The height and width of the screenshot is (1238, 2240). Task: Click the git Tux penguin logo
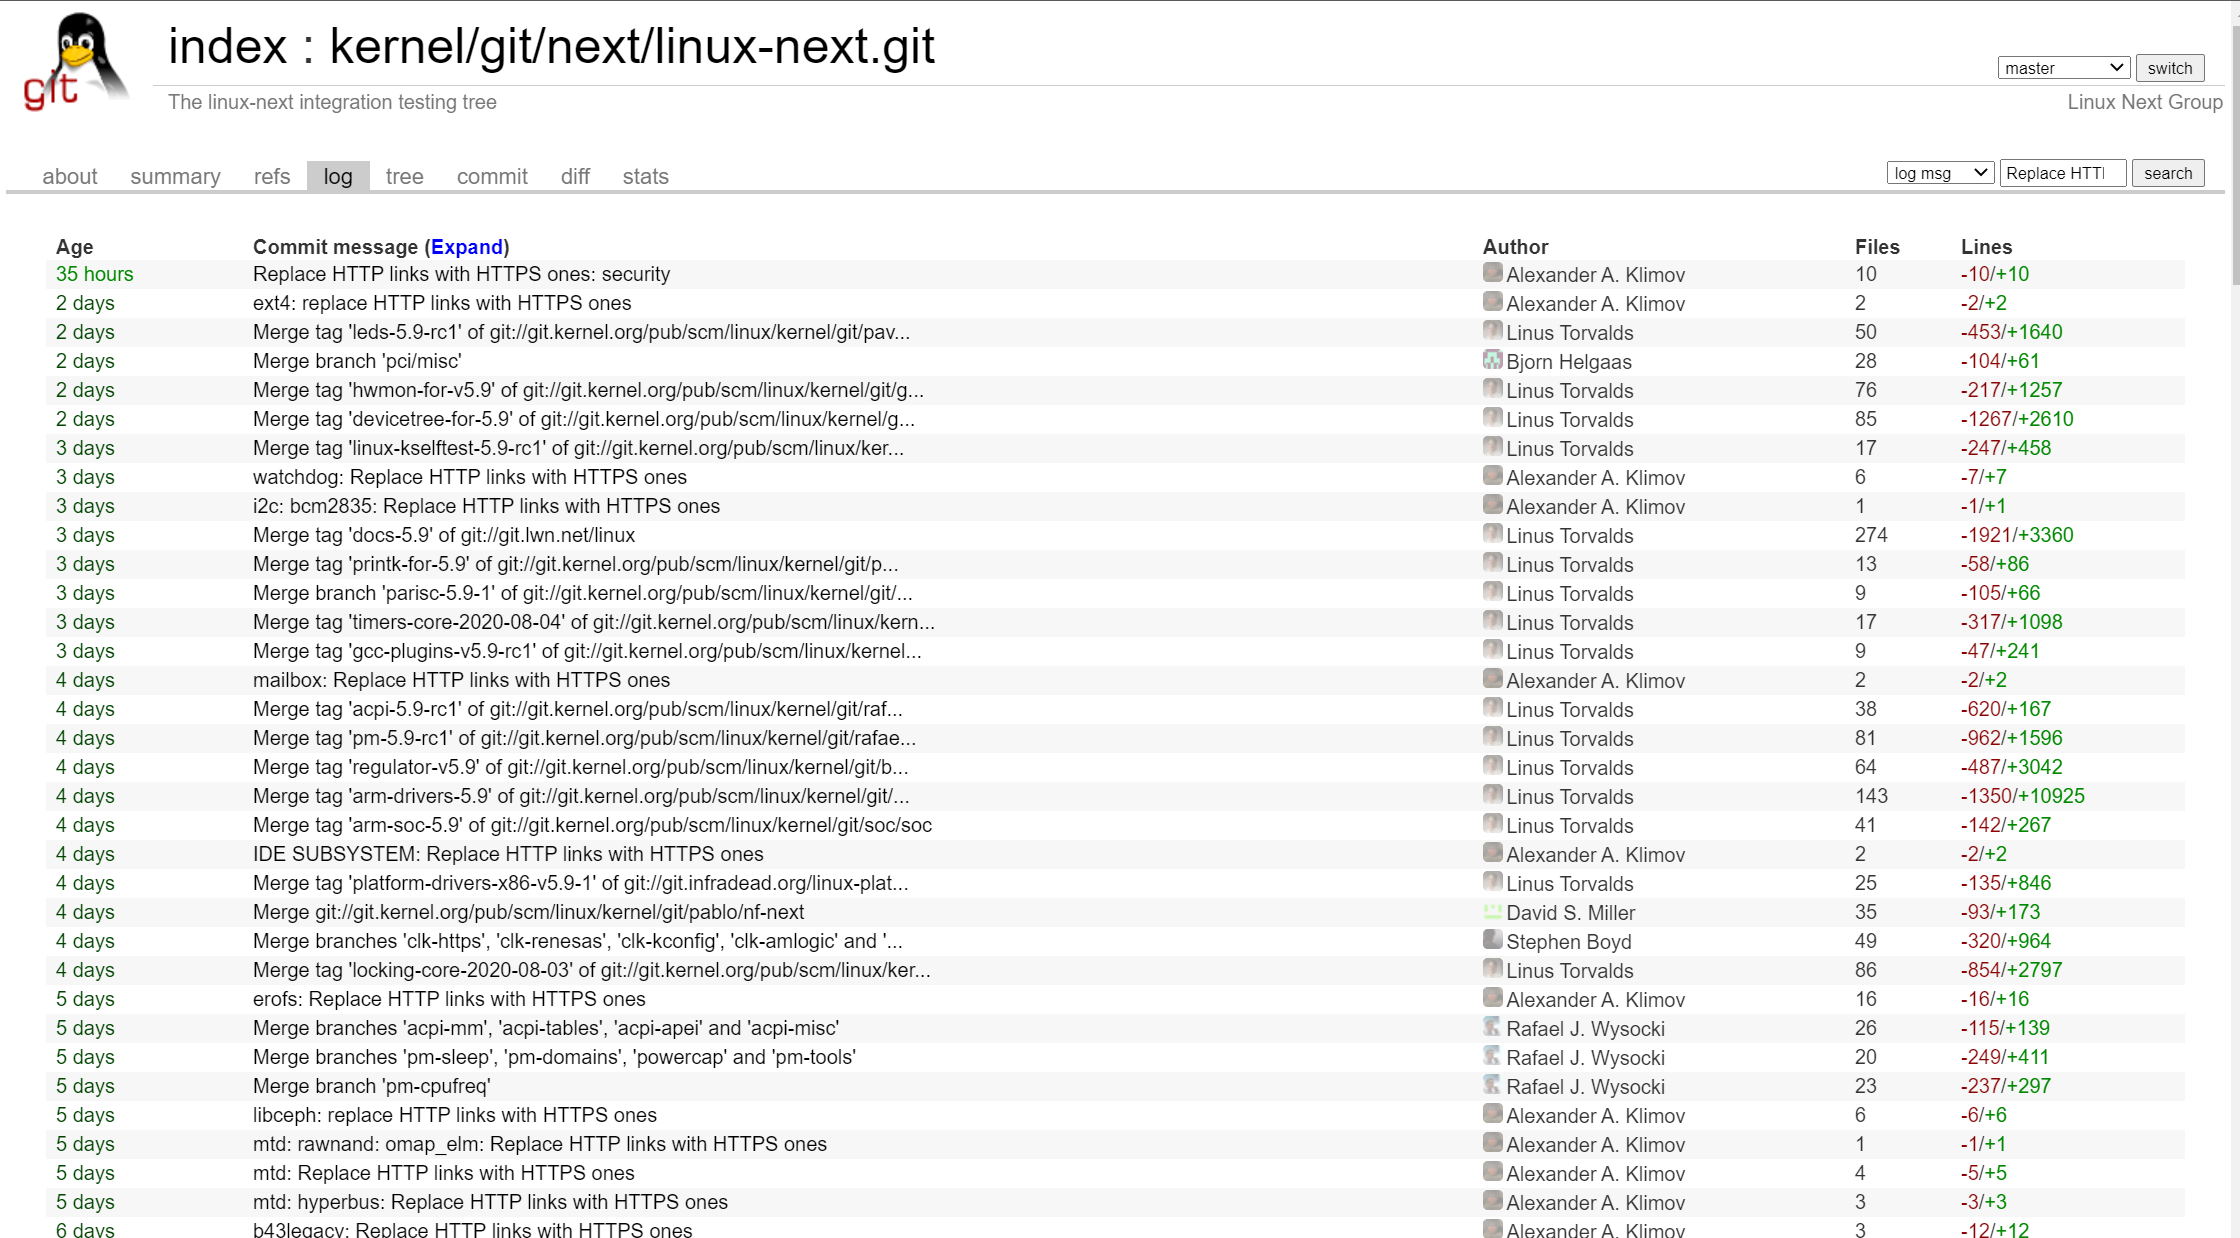76,60
